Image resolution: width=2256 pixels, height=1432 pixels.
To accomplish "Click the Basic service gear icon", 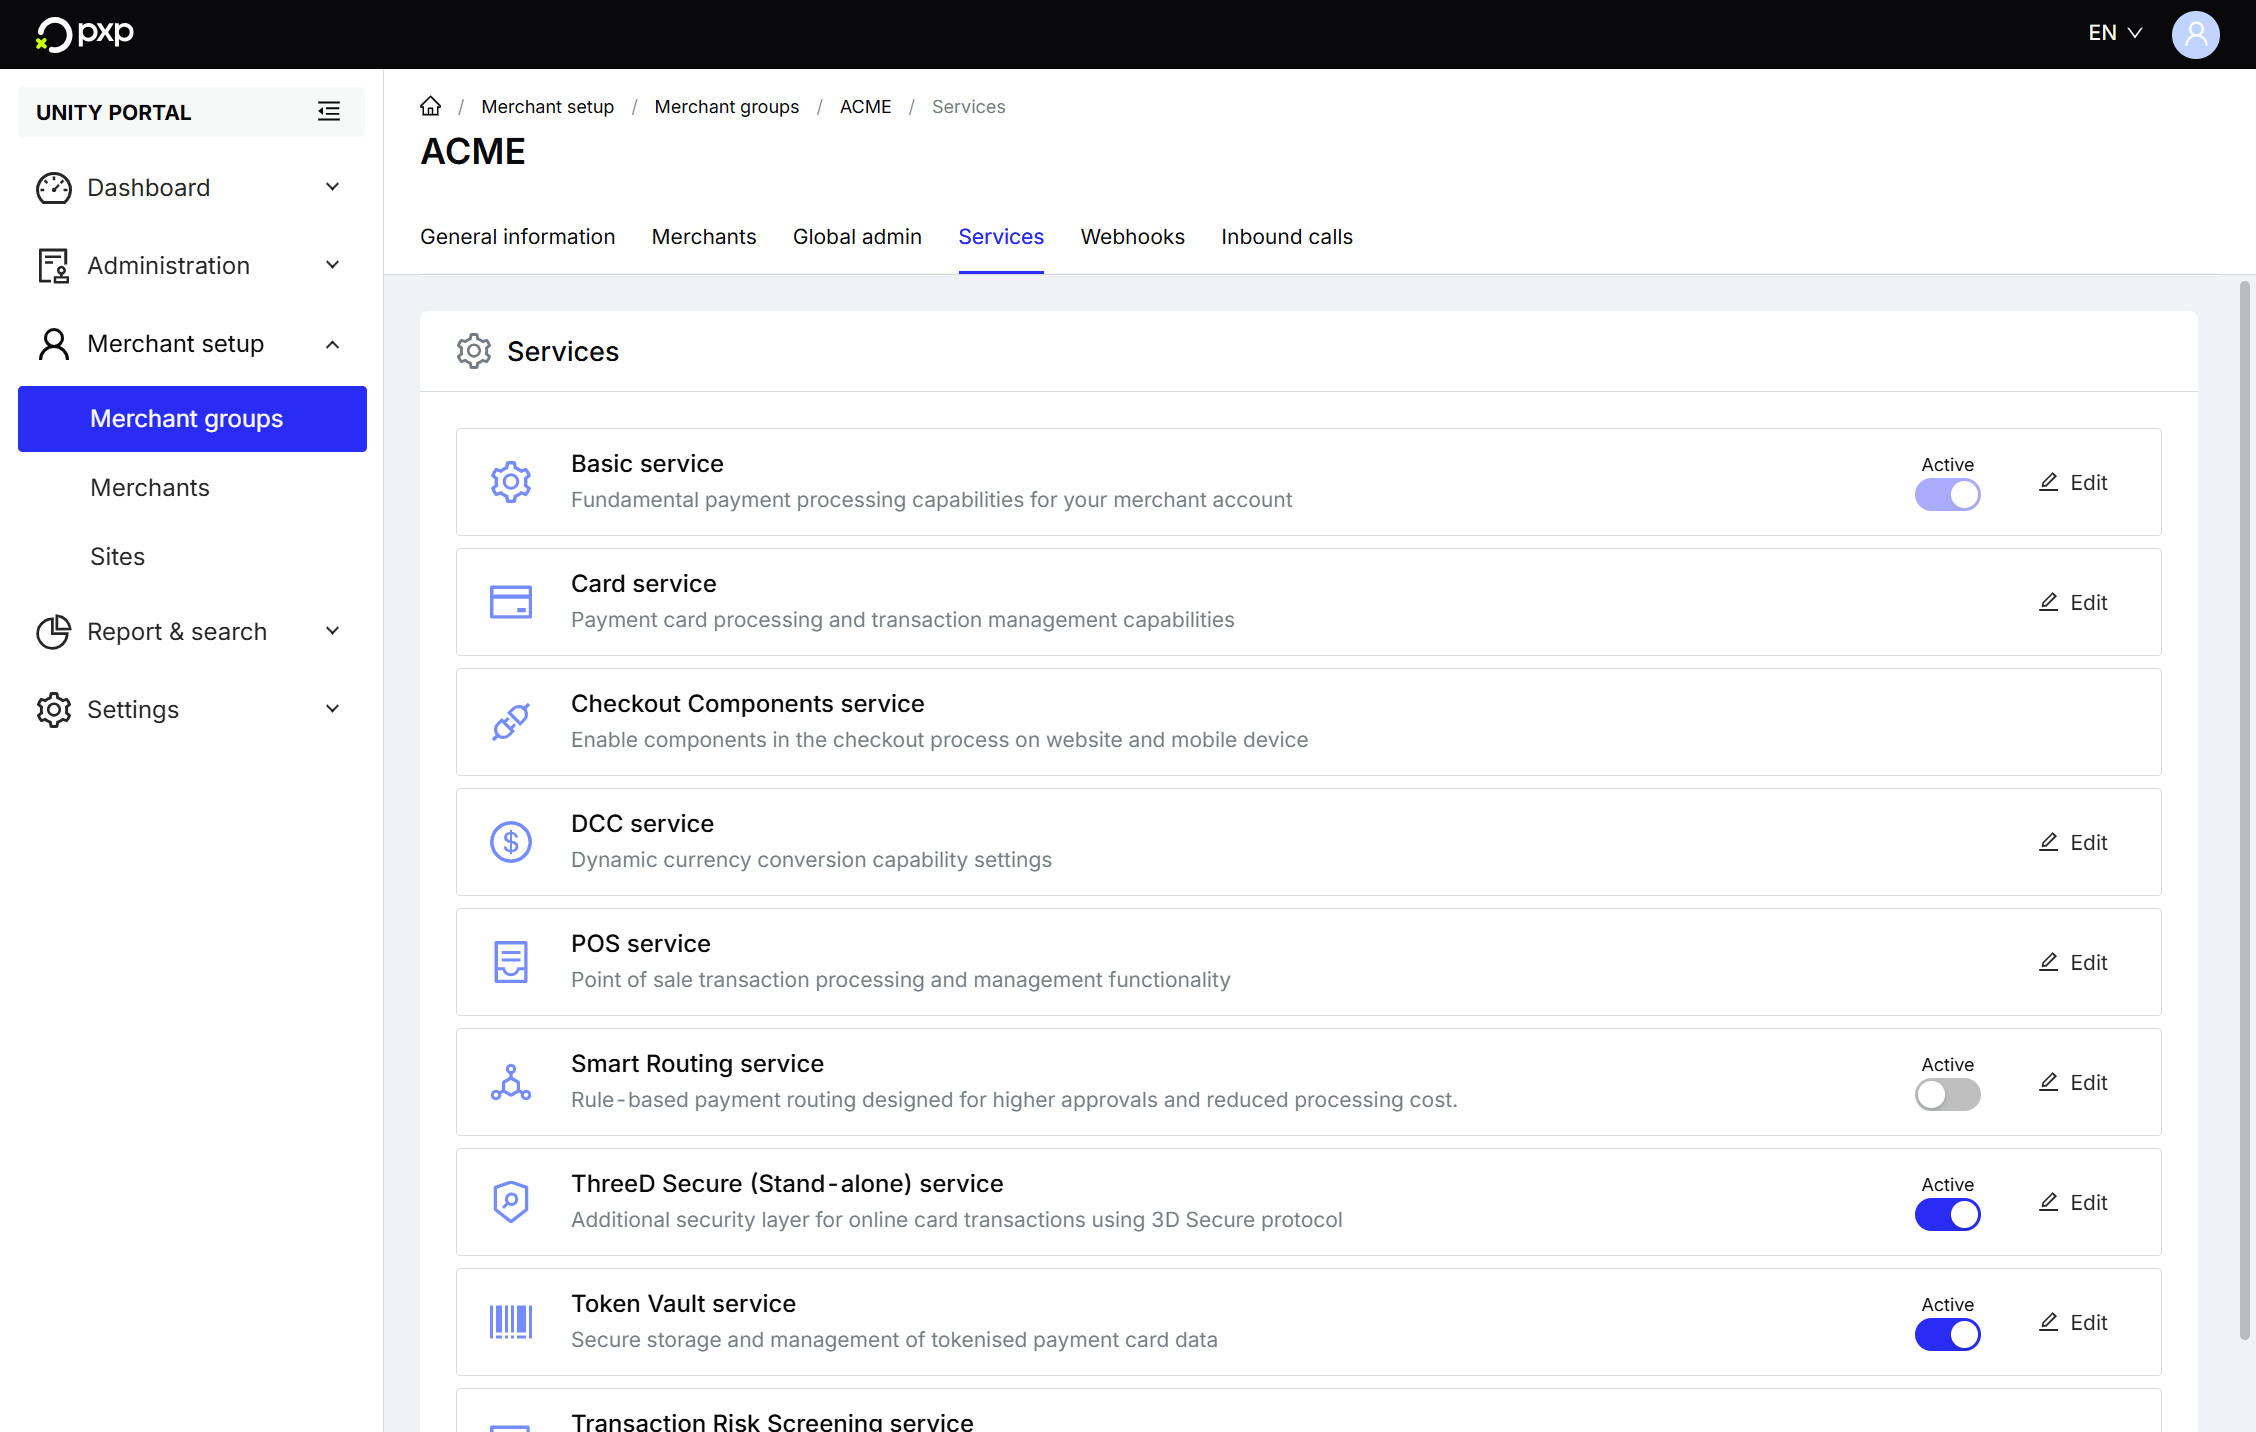I will coord(511,482).
